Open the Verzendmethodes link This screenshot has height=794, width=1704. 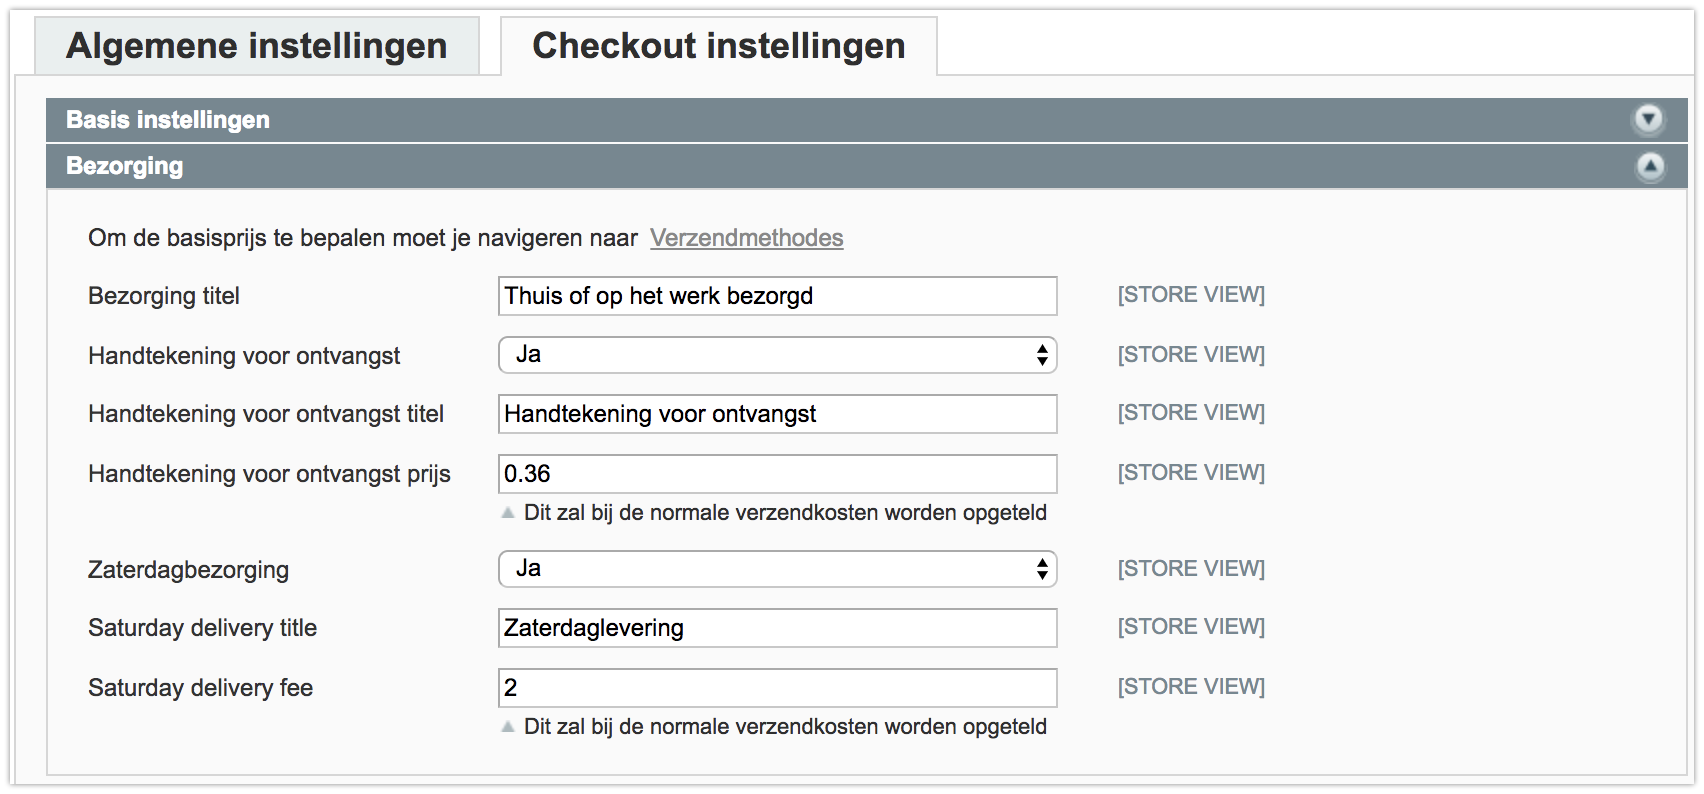[747, 238]
